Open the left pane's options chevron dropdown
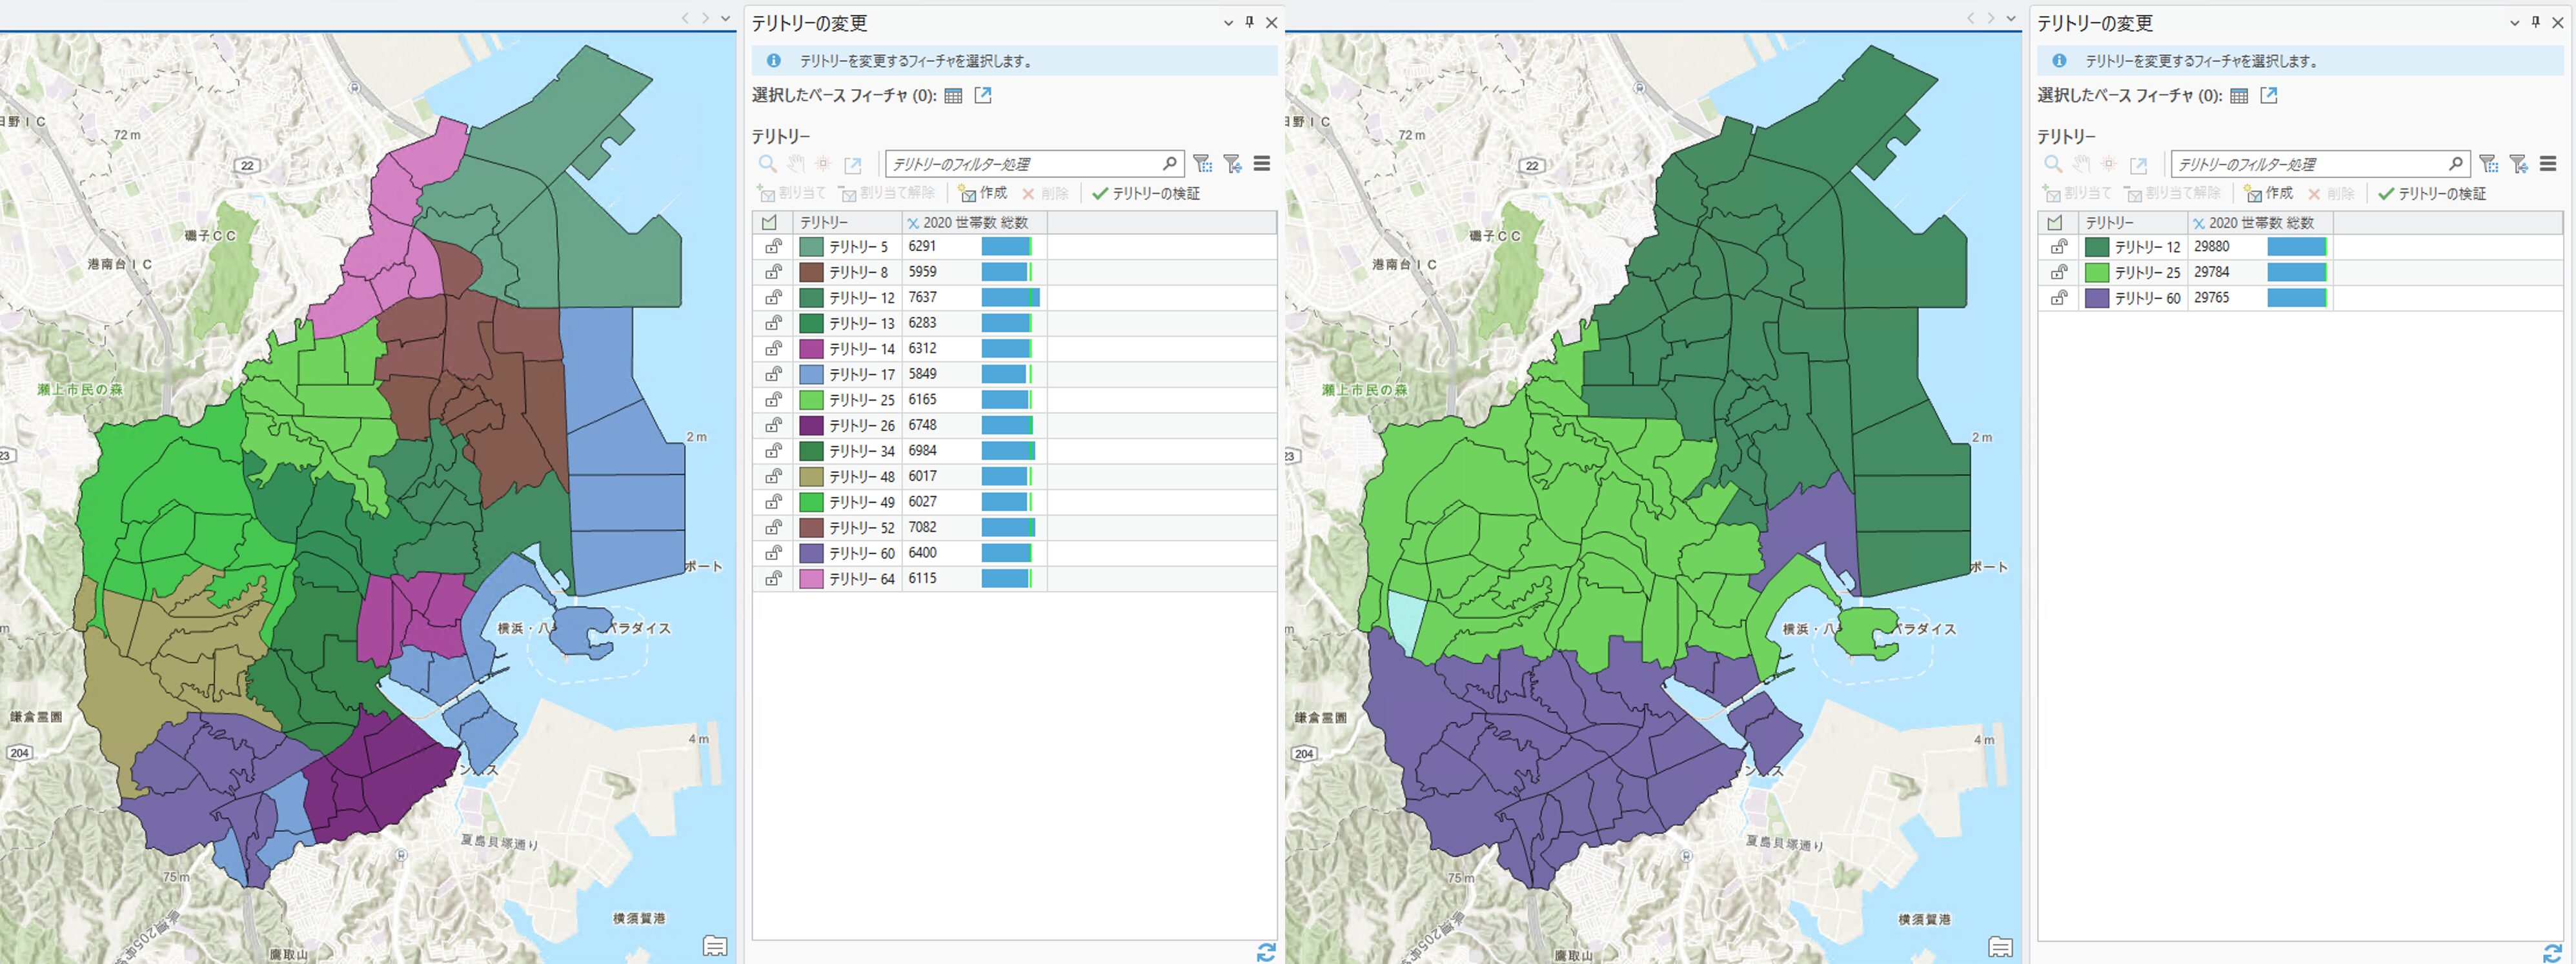 (x=1228, y=22)
